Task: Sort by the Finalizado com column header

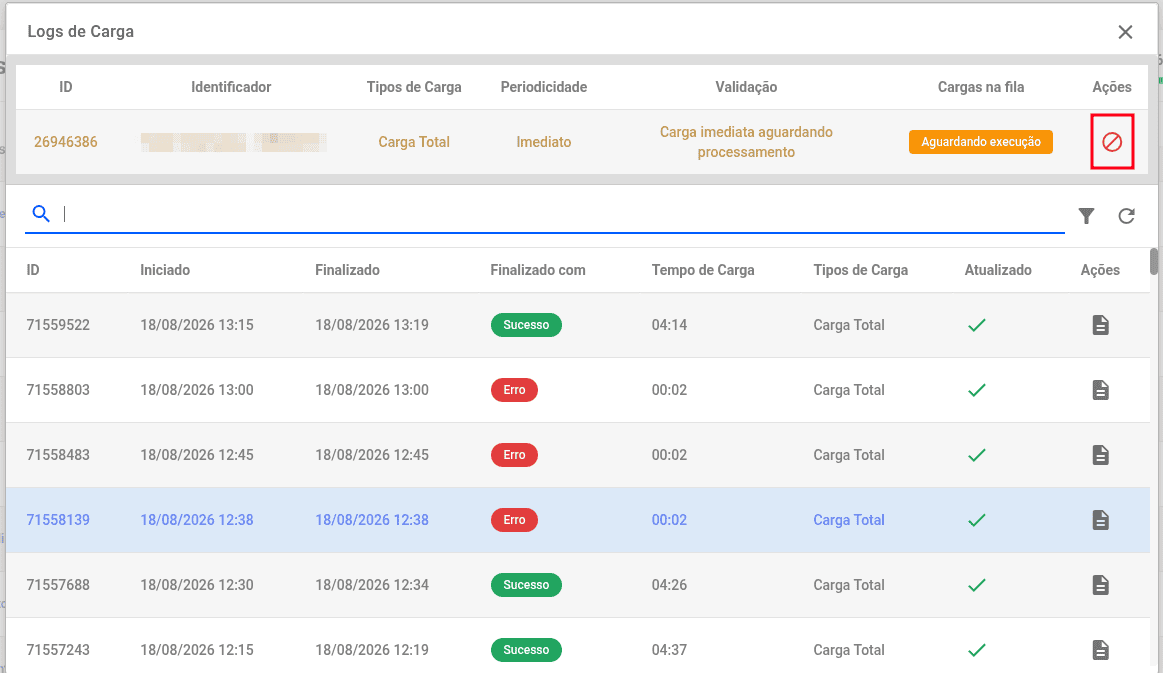Action: coord(538,270)
